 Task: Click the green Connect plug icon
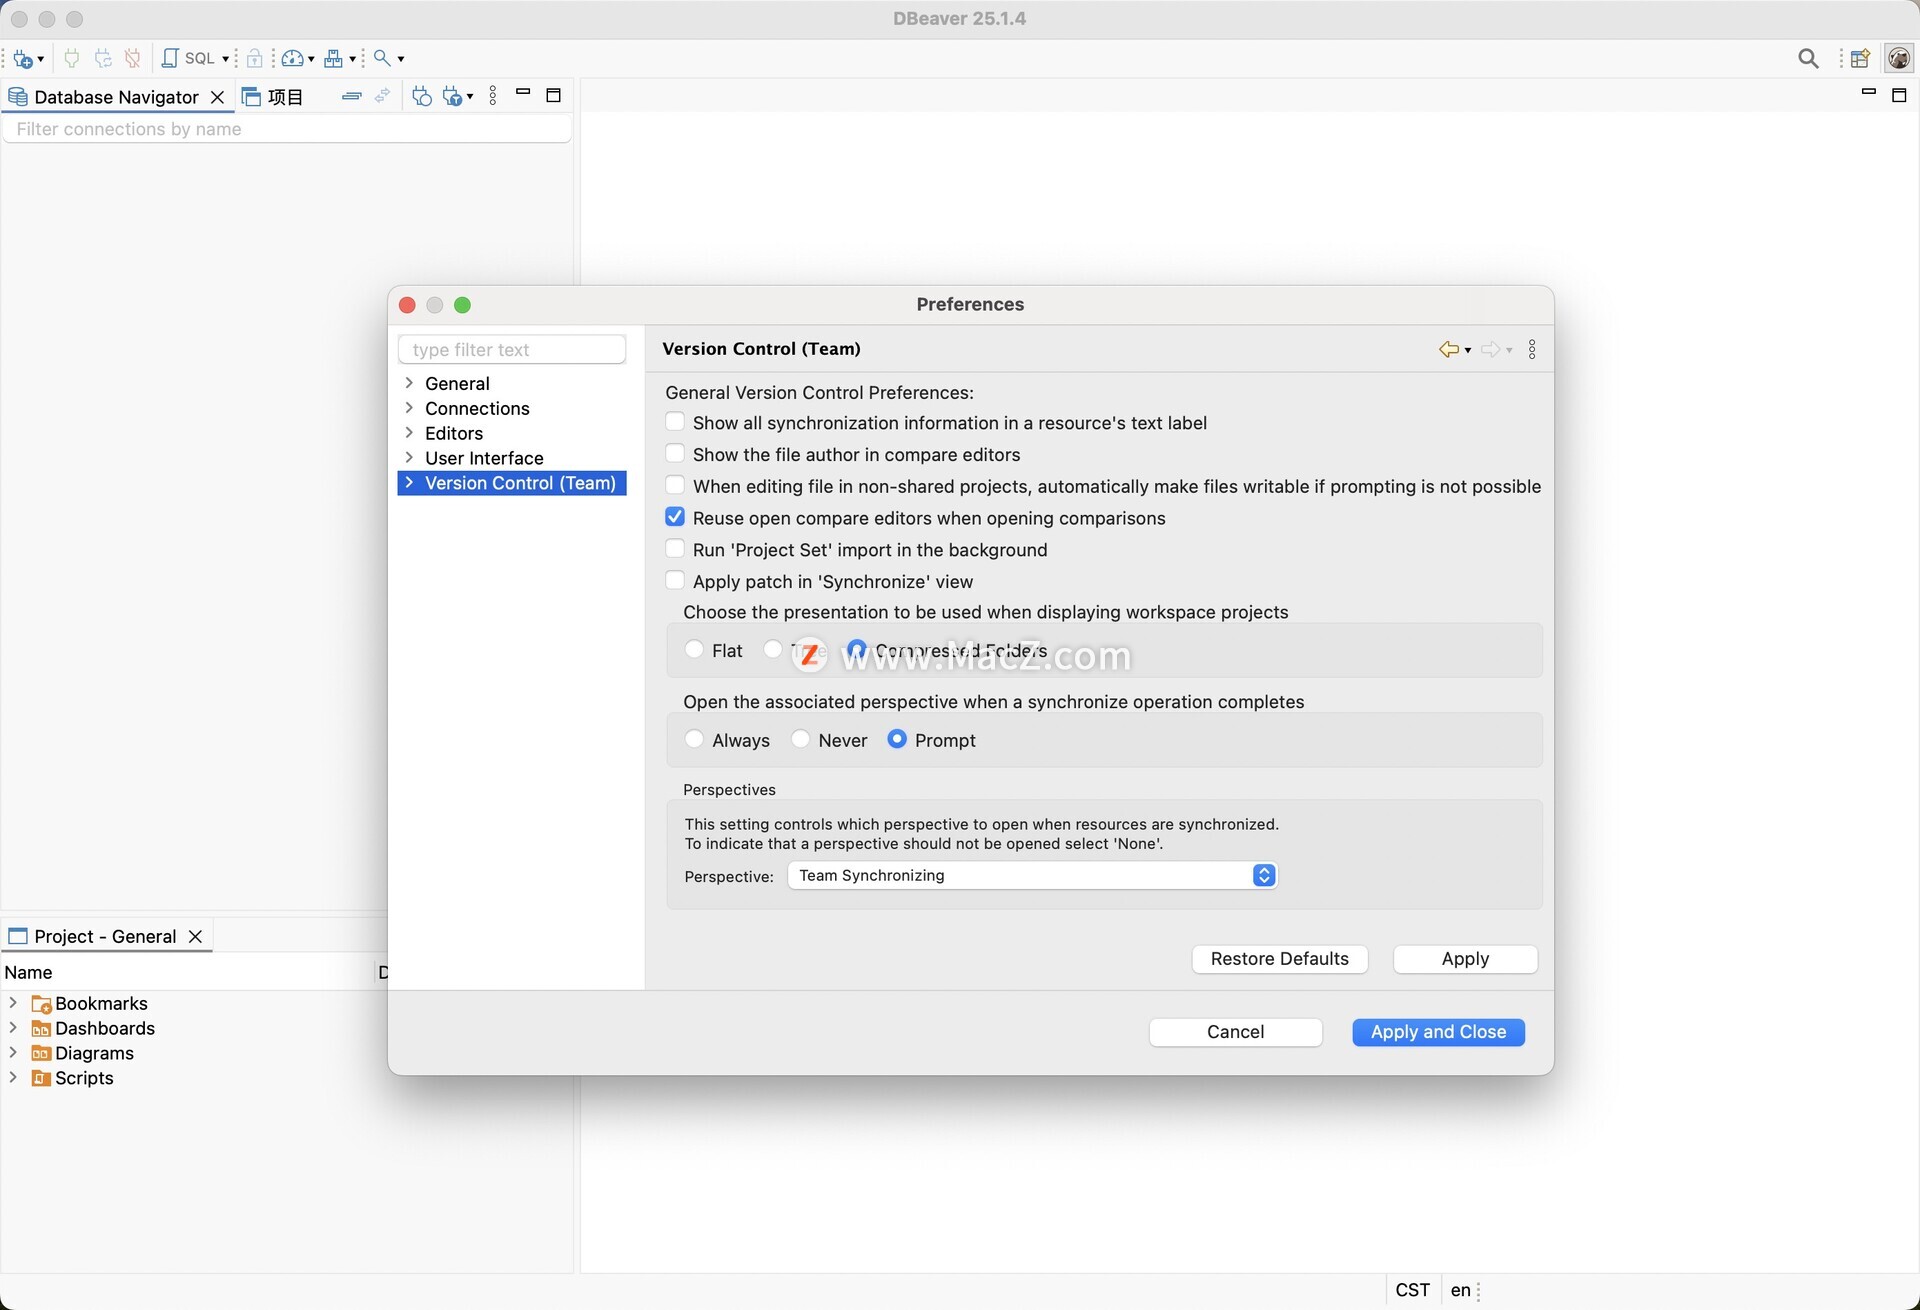tap(72, 58)
